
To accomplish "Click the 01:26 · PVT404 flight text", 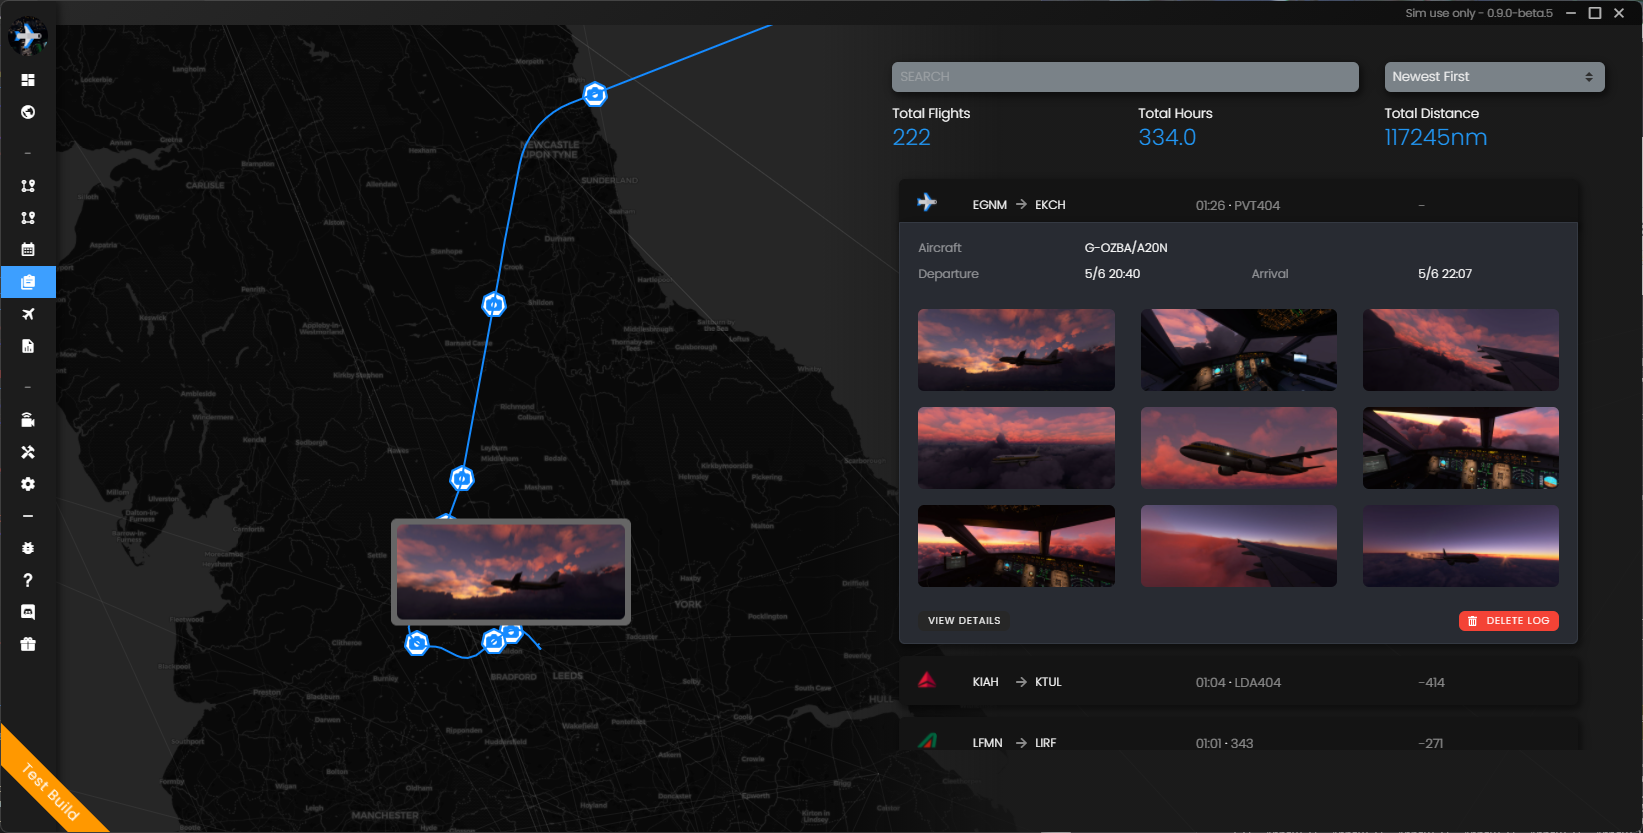I will 1238,205.
